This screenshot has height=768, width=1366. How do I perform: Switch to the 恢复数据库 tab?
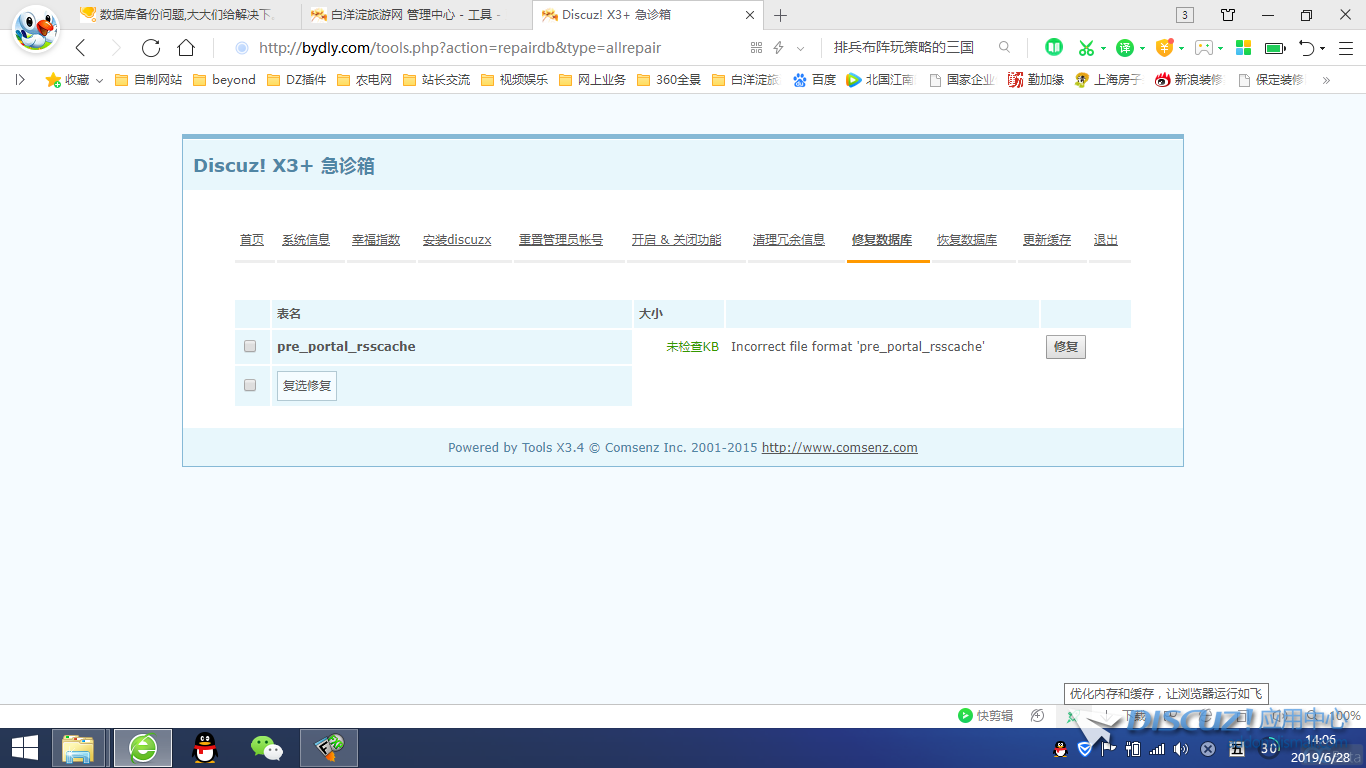(x=966, y=240)
